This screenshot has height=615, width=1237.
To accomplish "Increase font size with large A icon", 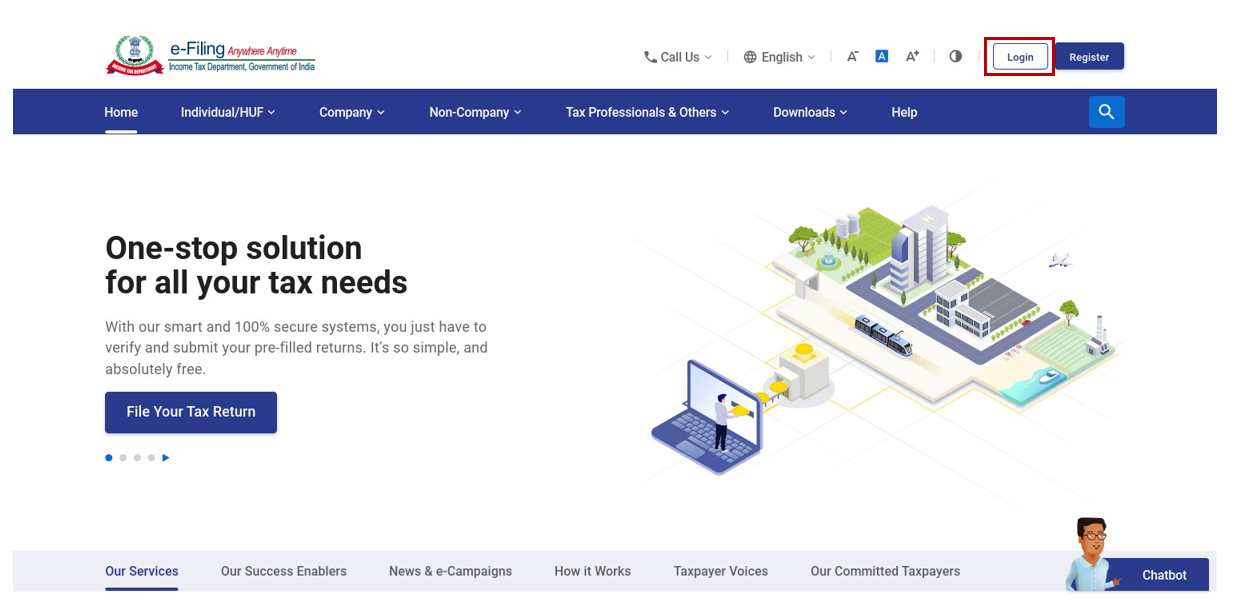I will click(x=912, y=57).
